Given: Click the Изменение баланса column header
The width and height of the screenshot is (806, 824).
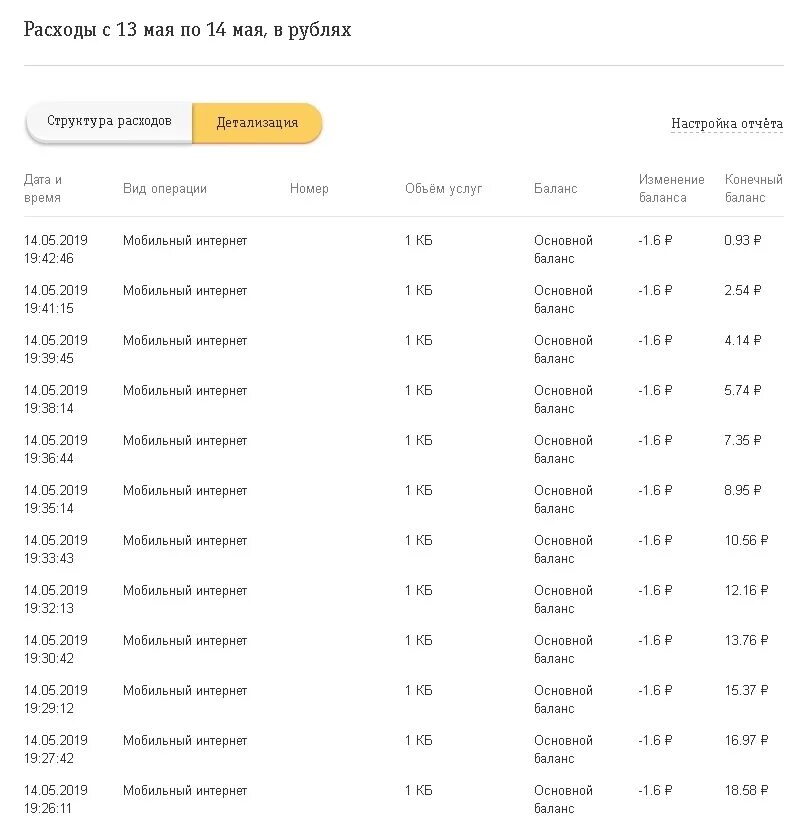Looking at the screenshot, I should (x=672, y=188).
